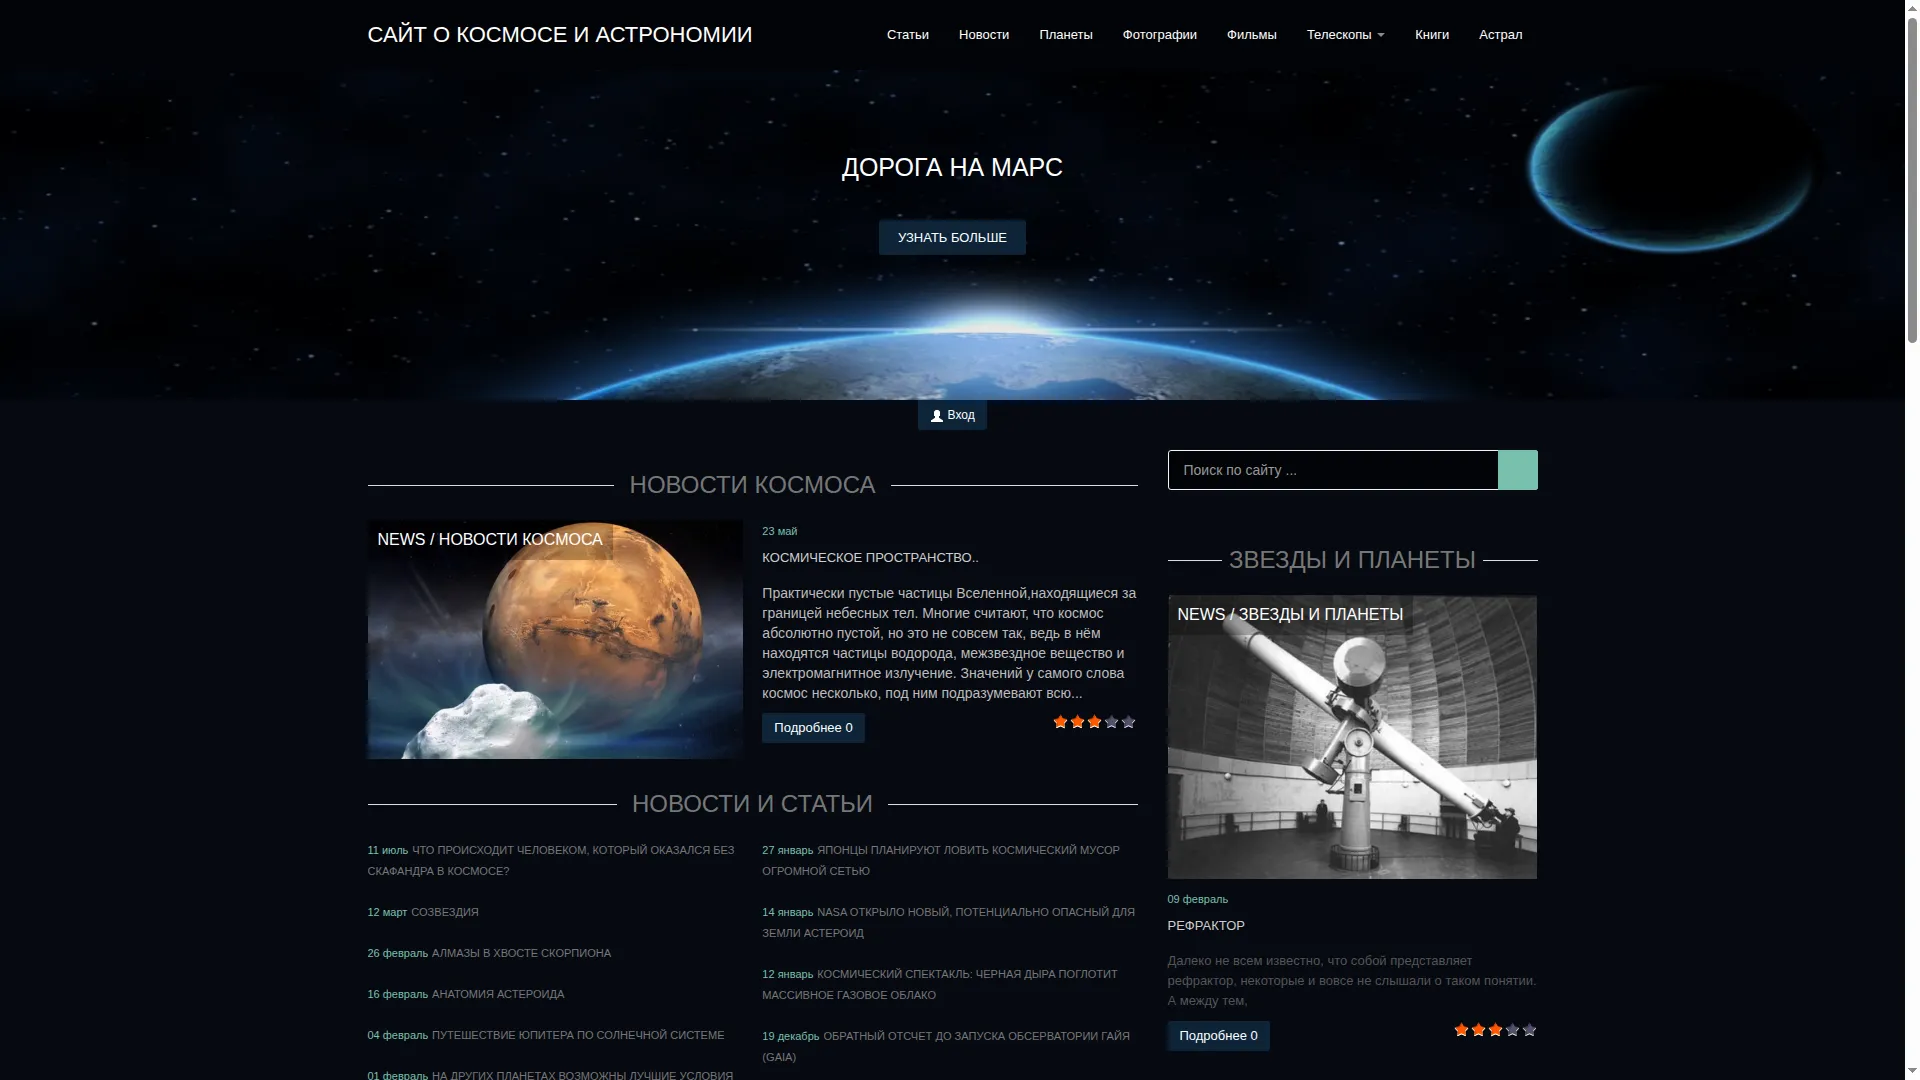1920x1080 pixels.
Task: Open the Созвездия news link
Action: point(445,912)
